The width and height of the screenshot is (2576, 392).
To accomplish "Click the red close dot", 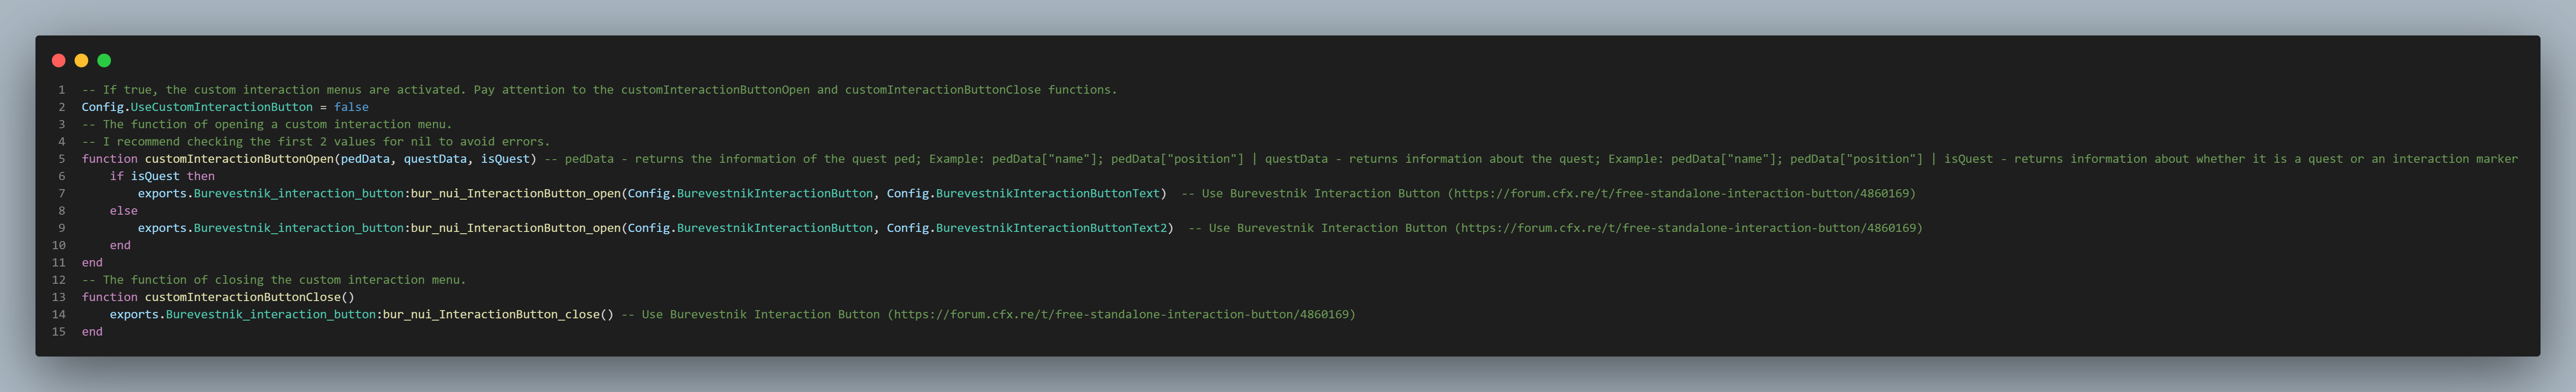I will click(x=59, y=61).
